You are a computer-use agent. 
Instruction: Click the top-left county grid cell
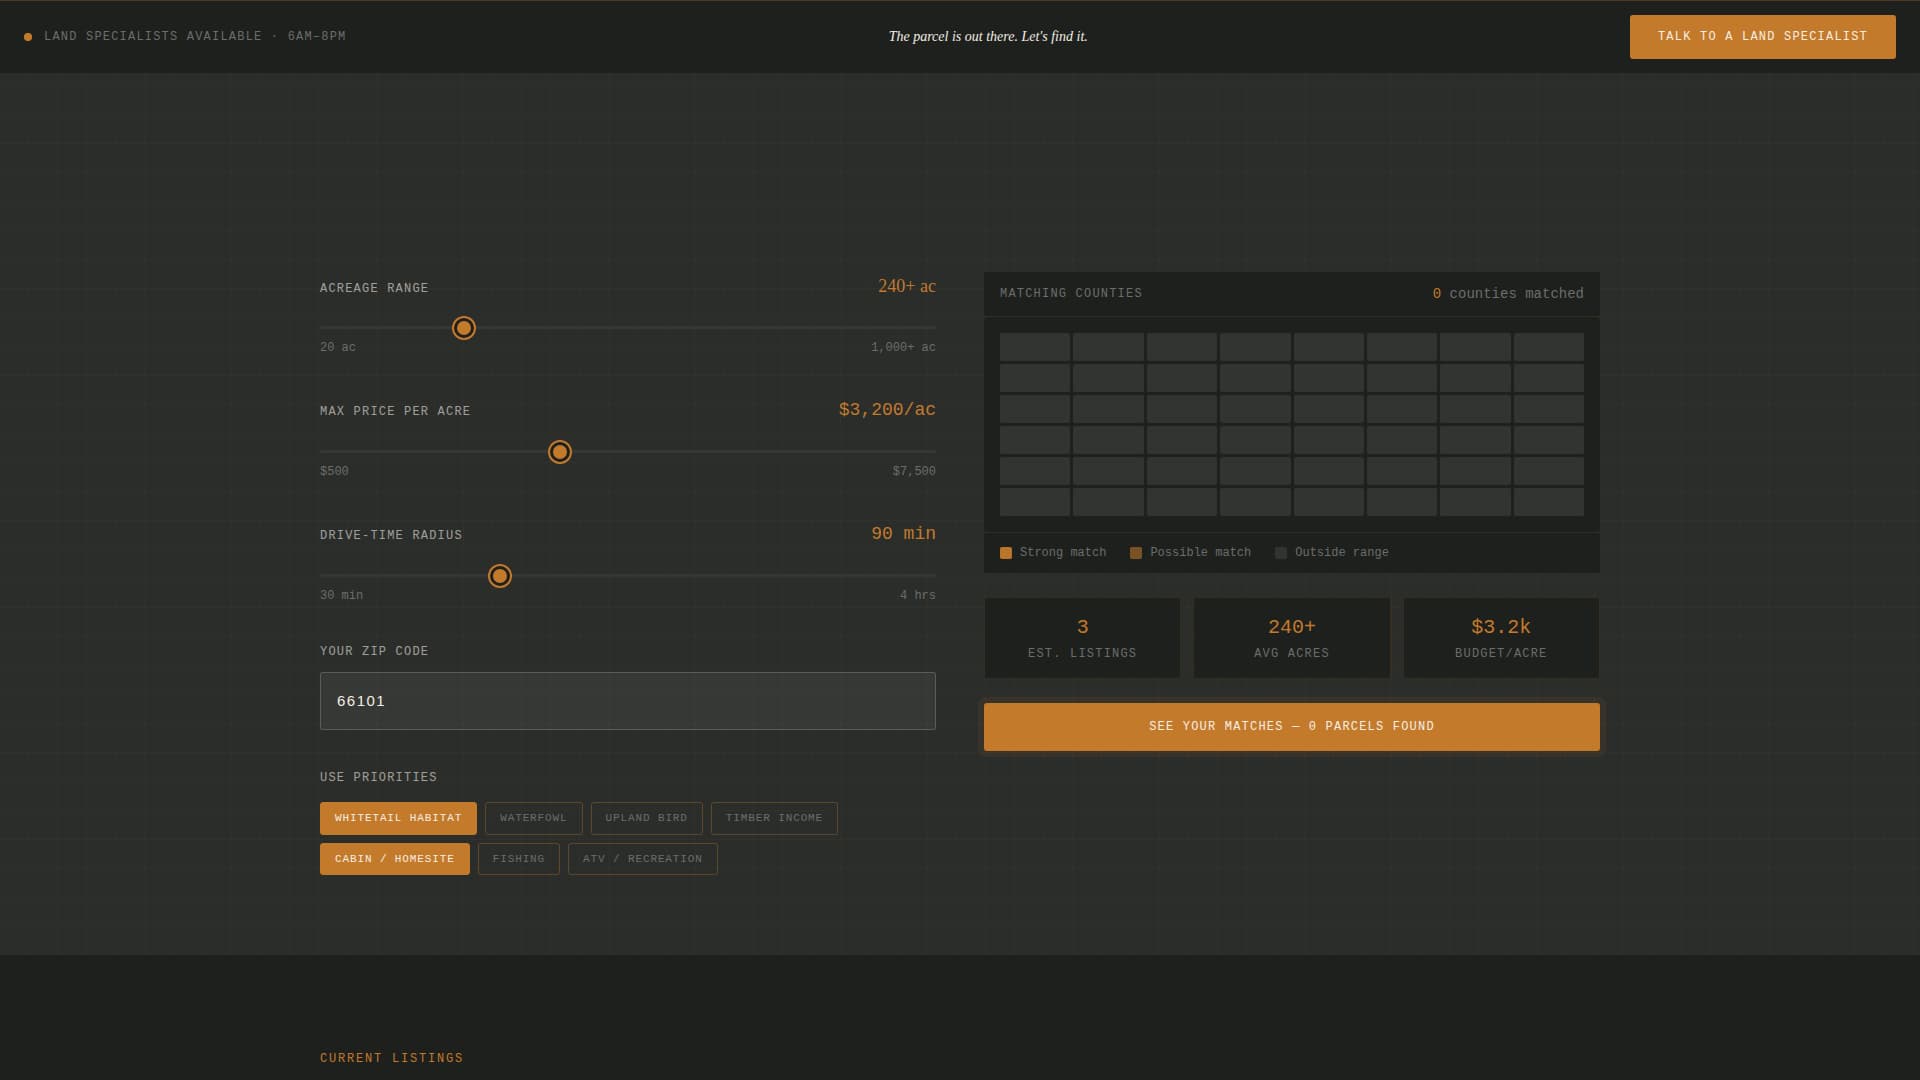click(1034, 347)
